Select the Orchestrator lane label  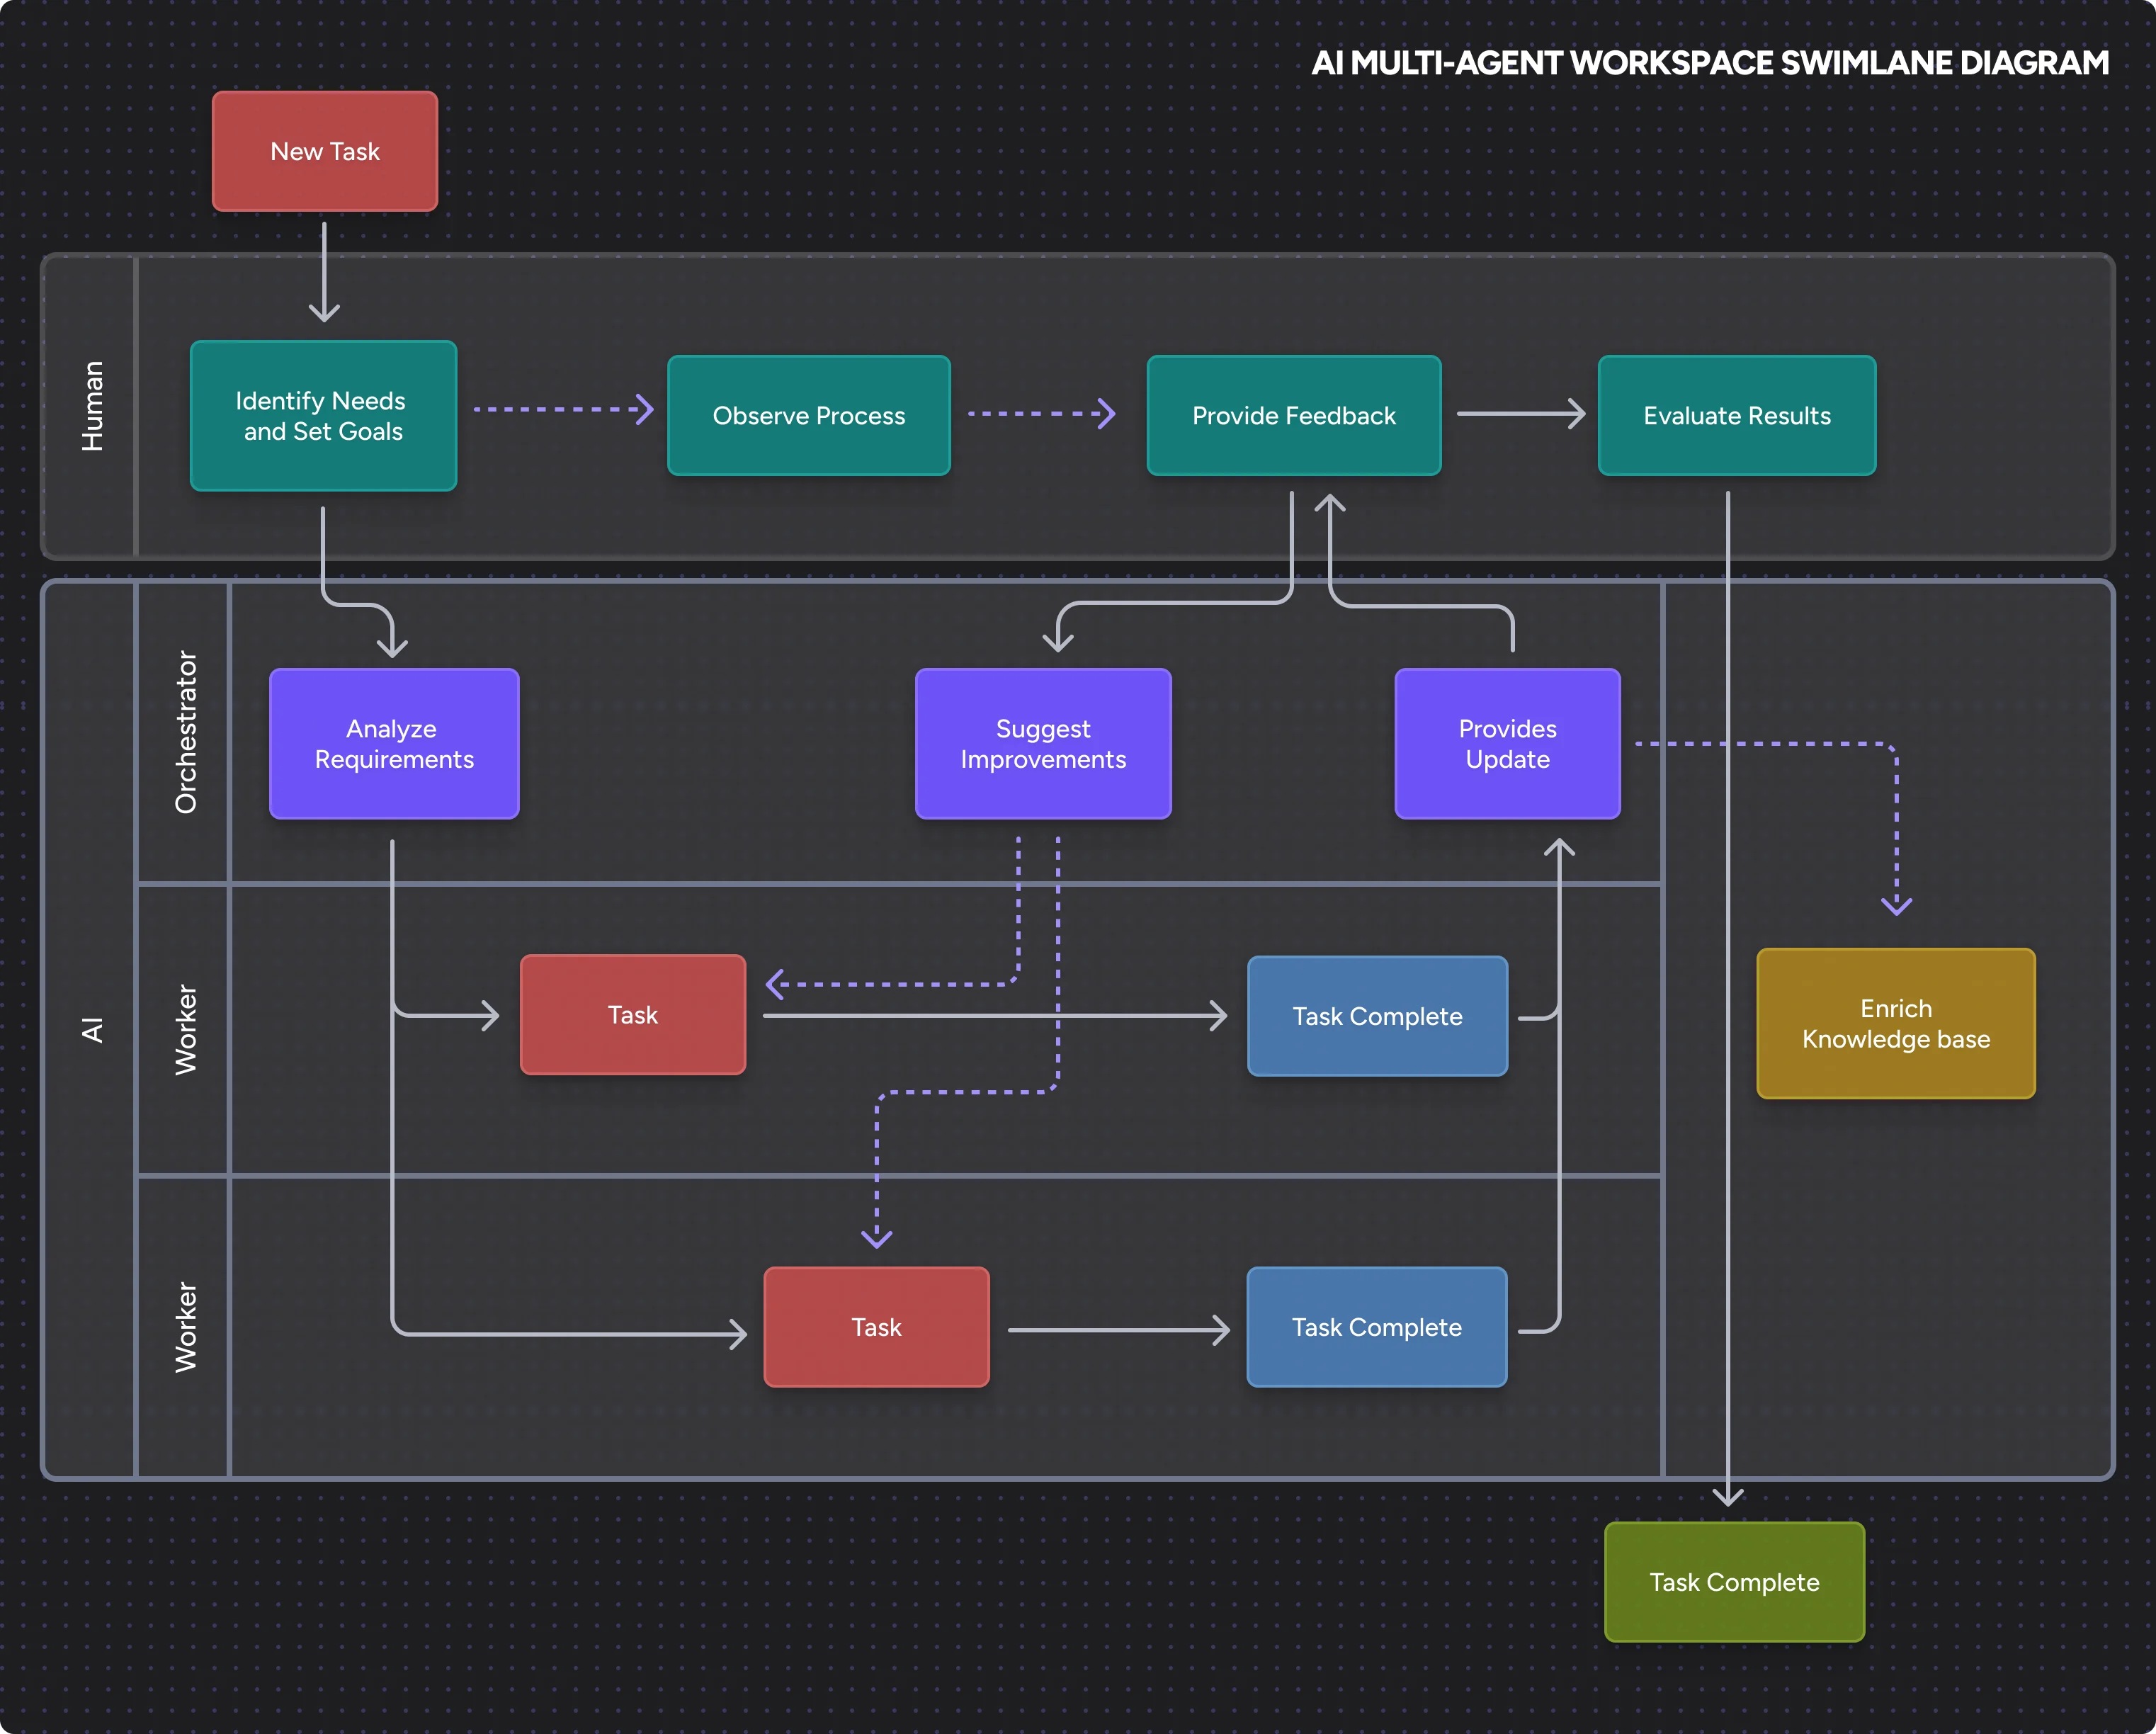point(186,732)
